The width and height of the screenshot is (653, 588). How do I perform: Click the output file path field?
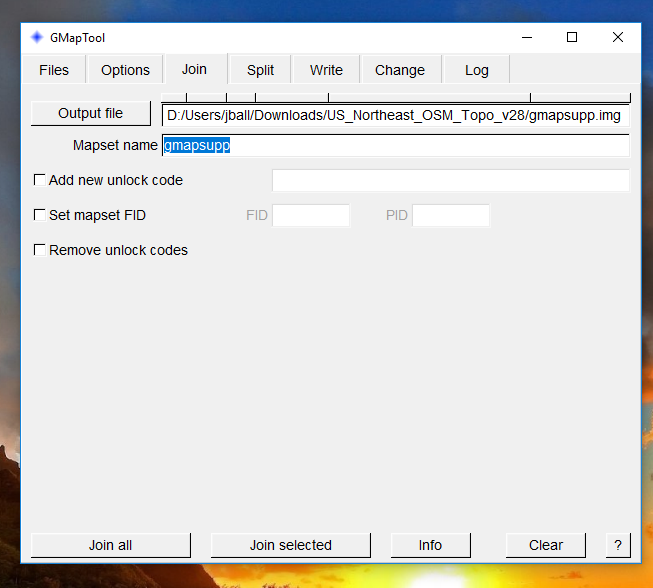pyautogui.click(x=396, y=115)
